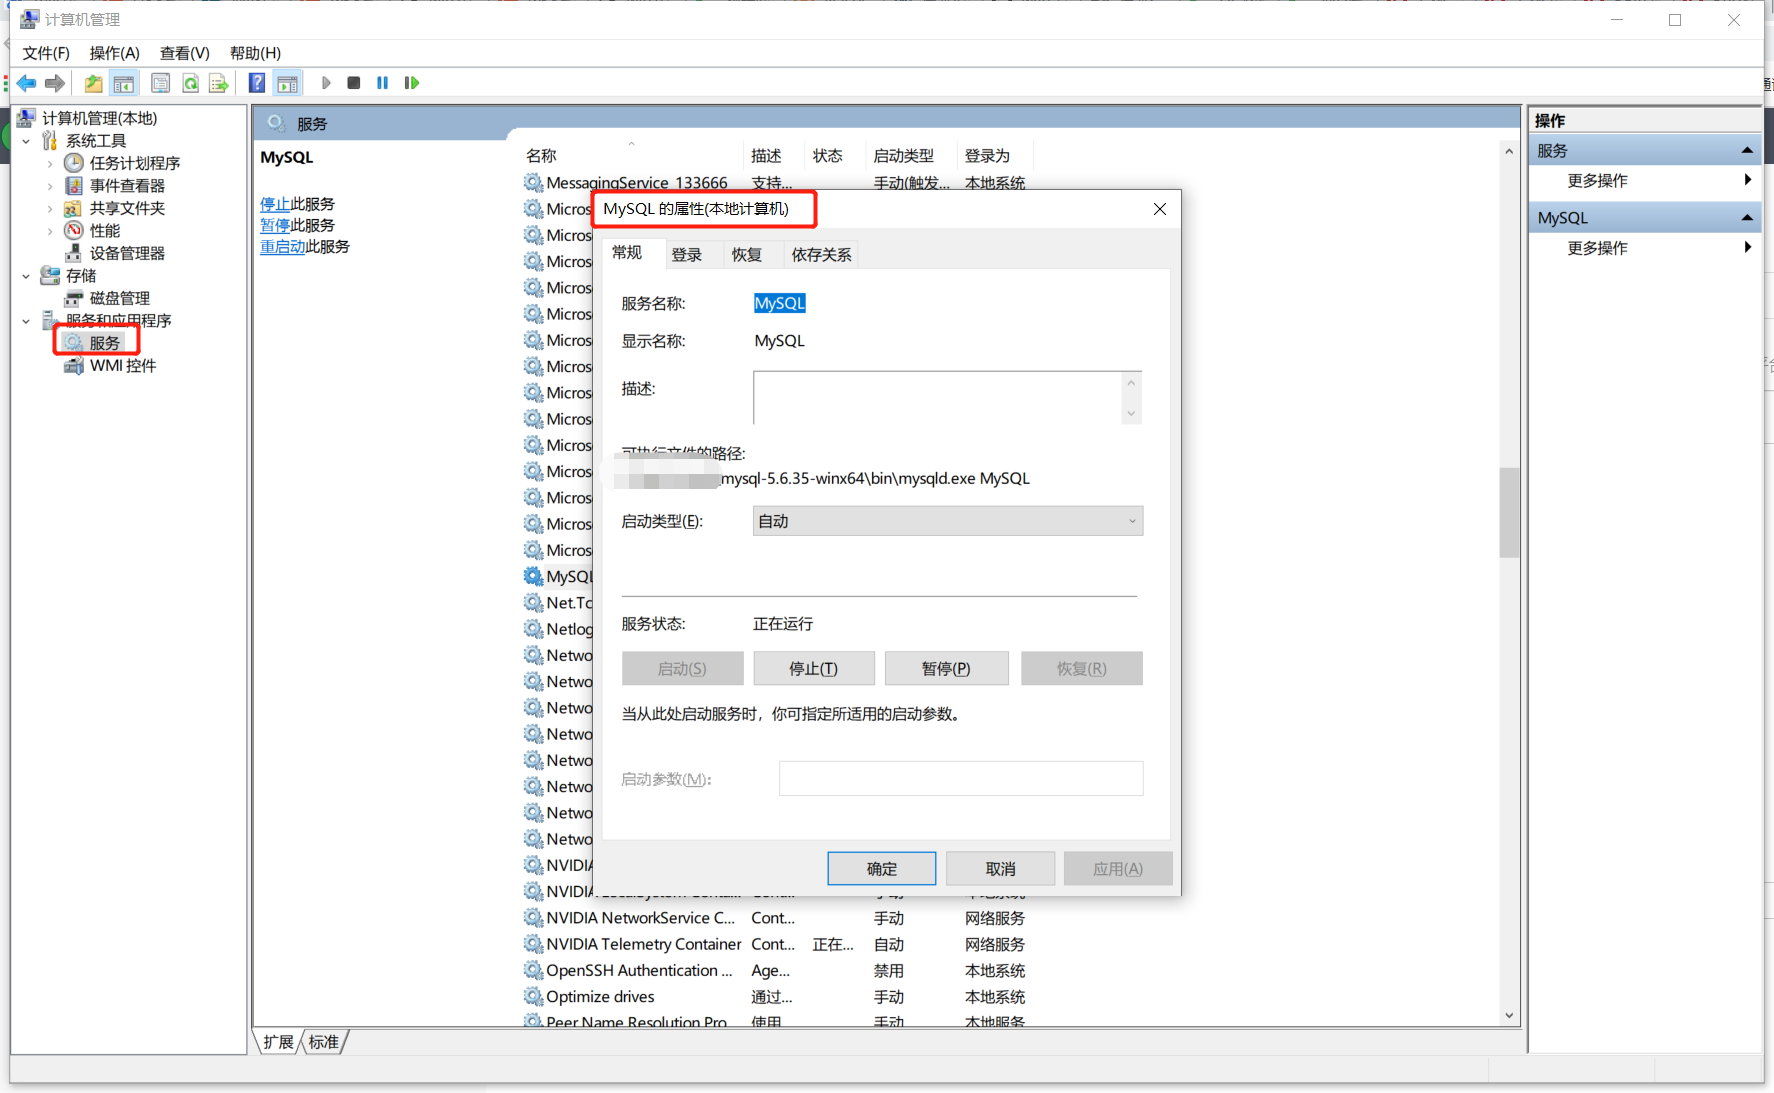Screen dimensions: 1774x1093
Task: Select 服务 node in the tree
Action: tap(104, 343)
